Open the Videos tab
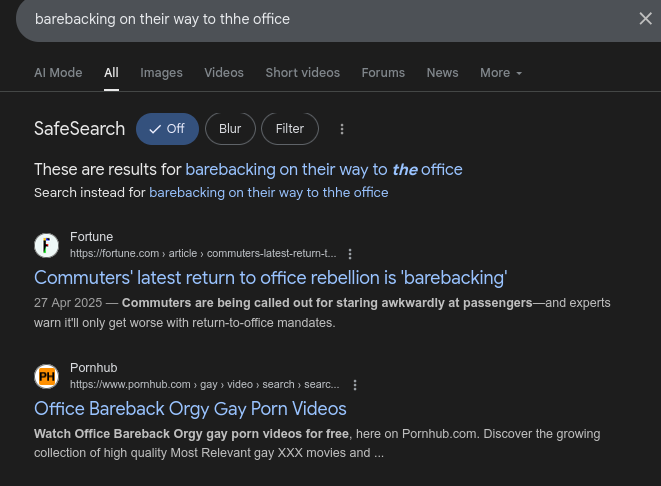 [224, 72]
